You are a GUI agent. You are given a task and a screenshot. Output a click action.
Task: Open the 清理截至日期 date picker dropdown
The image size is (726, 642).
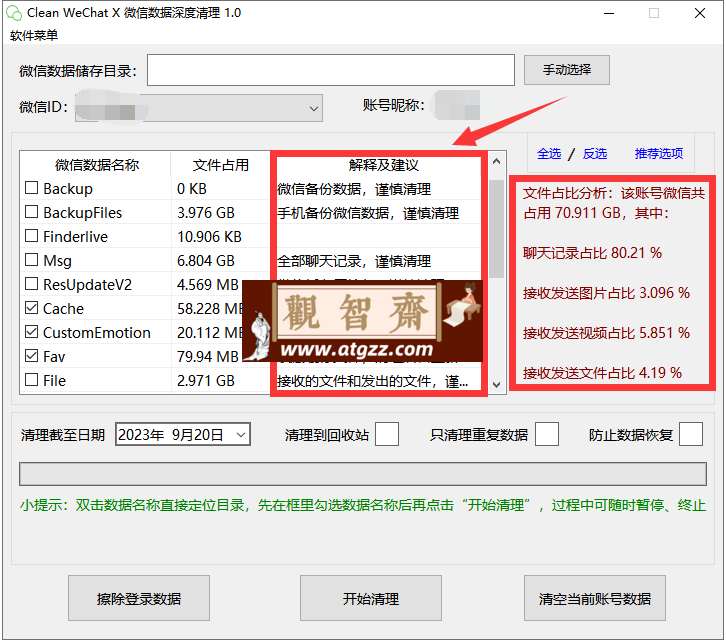point(241,435)
